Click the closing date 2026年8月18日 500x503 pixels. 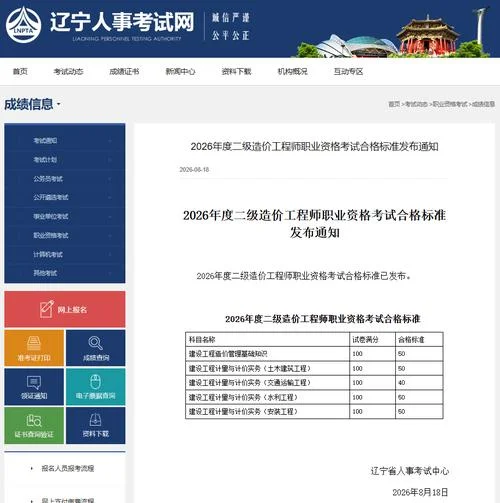click(420, 492)
